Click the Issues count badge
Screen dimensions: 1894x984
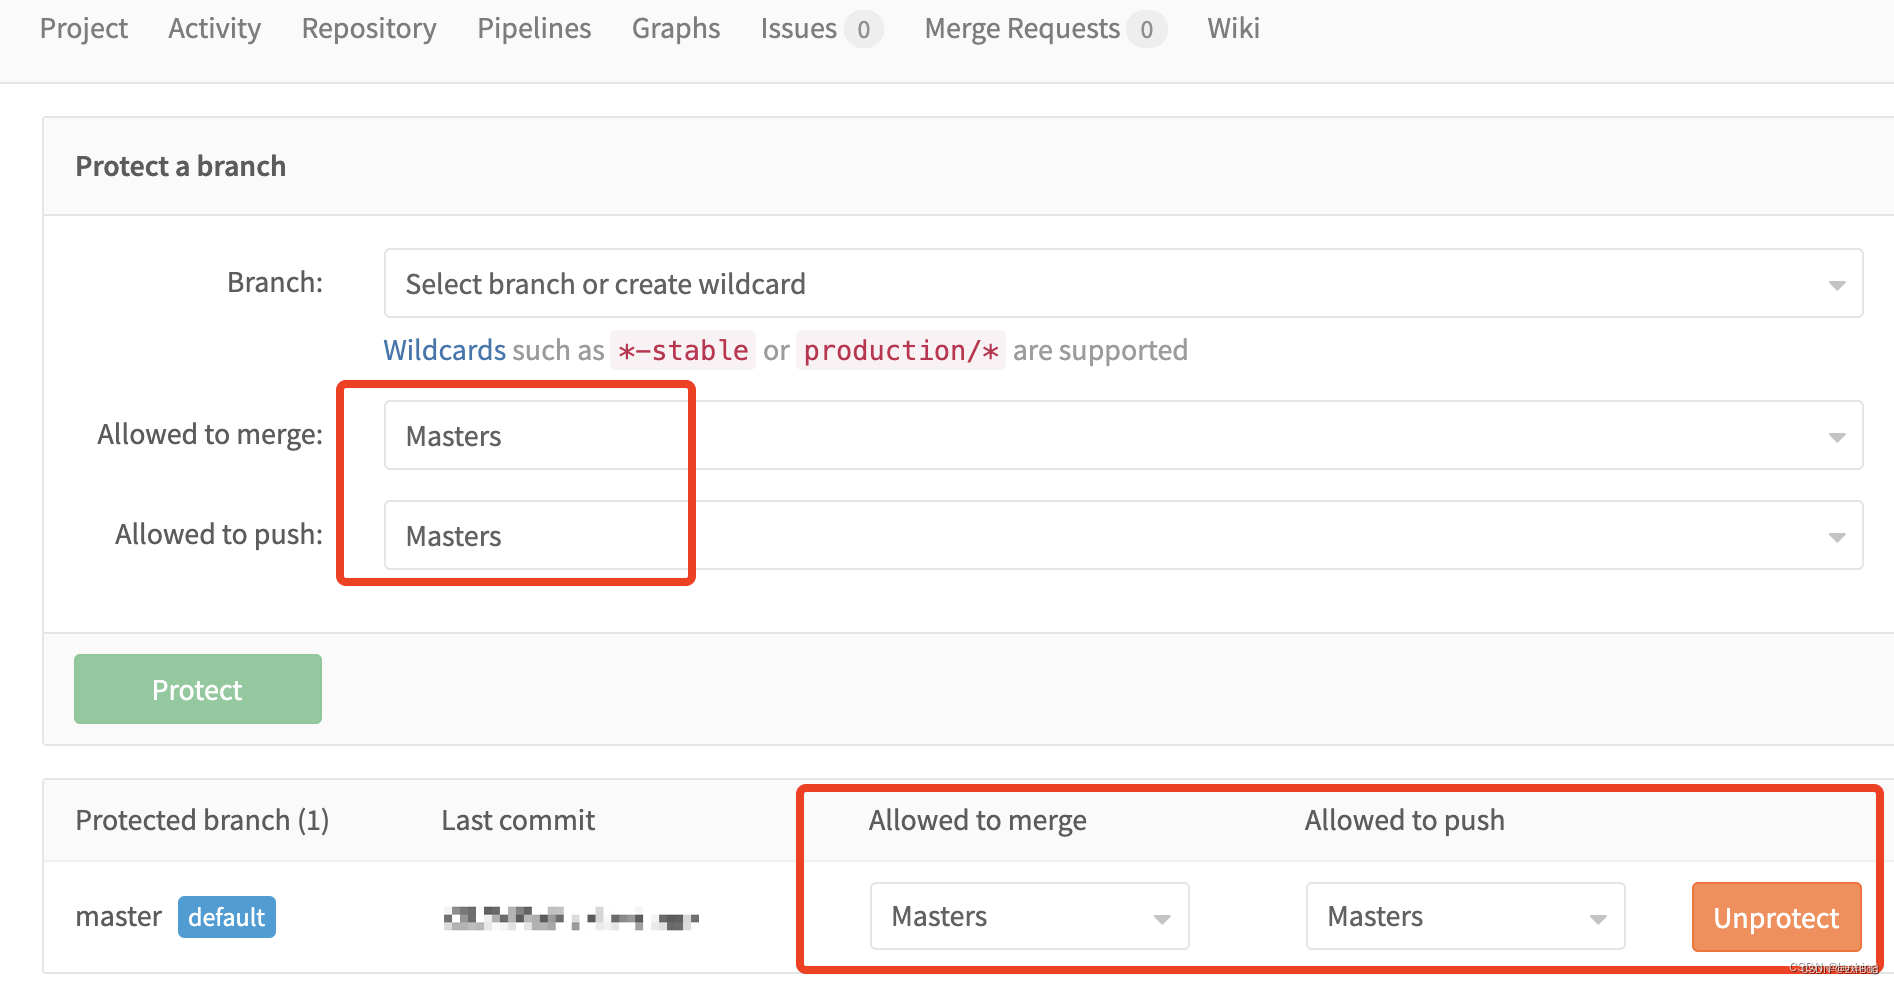click(863, 30)
